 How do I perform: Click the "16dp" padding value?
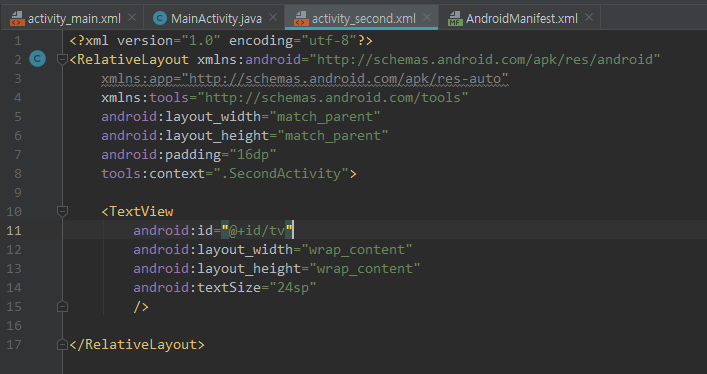[252, 154]
